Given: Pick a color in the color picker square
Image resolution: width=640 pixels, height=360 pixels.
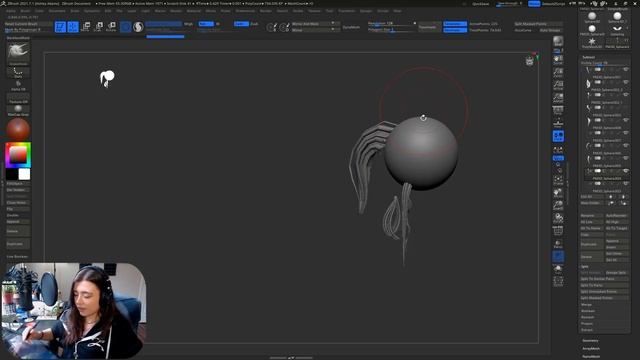Looking at the screenshot, I should click(x=18, y=155).
